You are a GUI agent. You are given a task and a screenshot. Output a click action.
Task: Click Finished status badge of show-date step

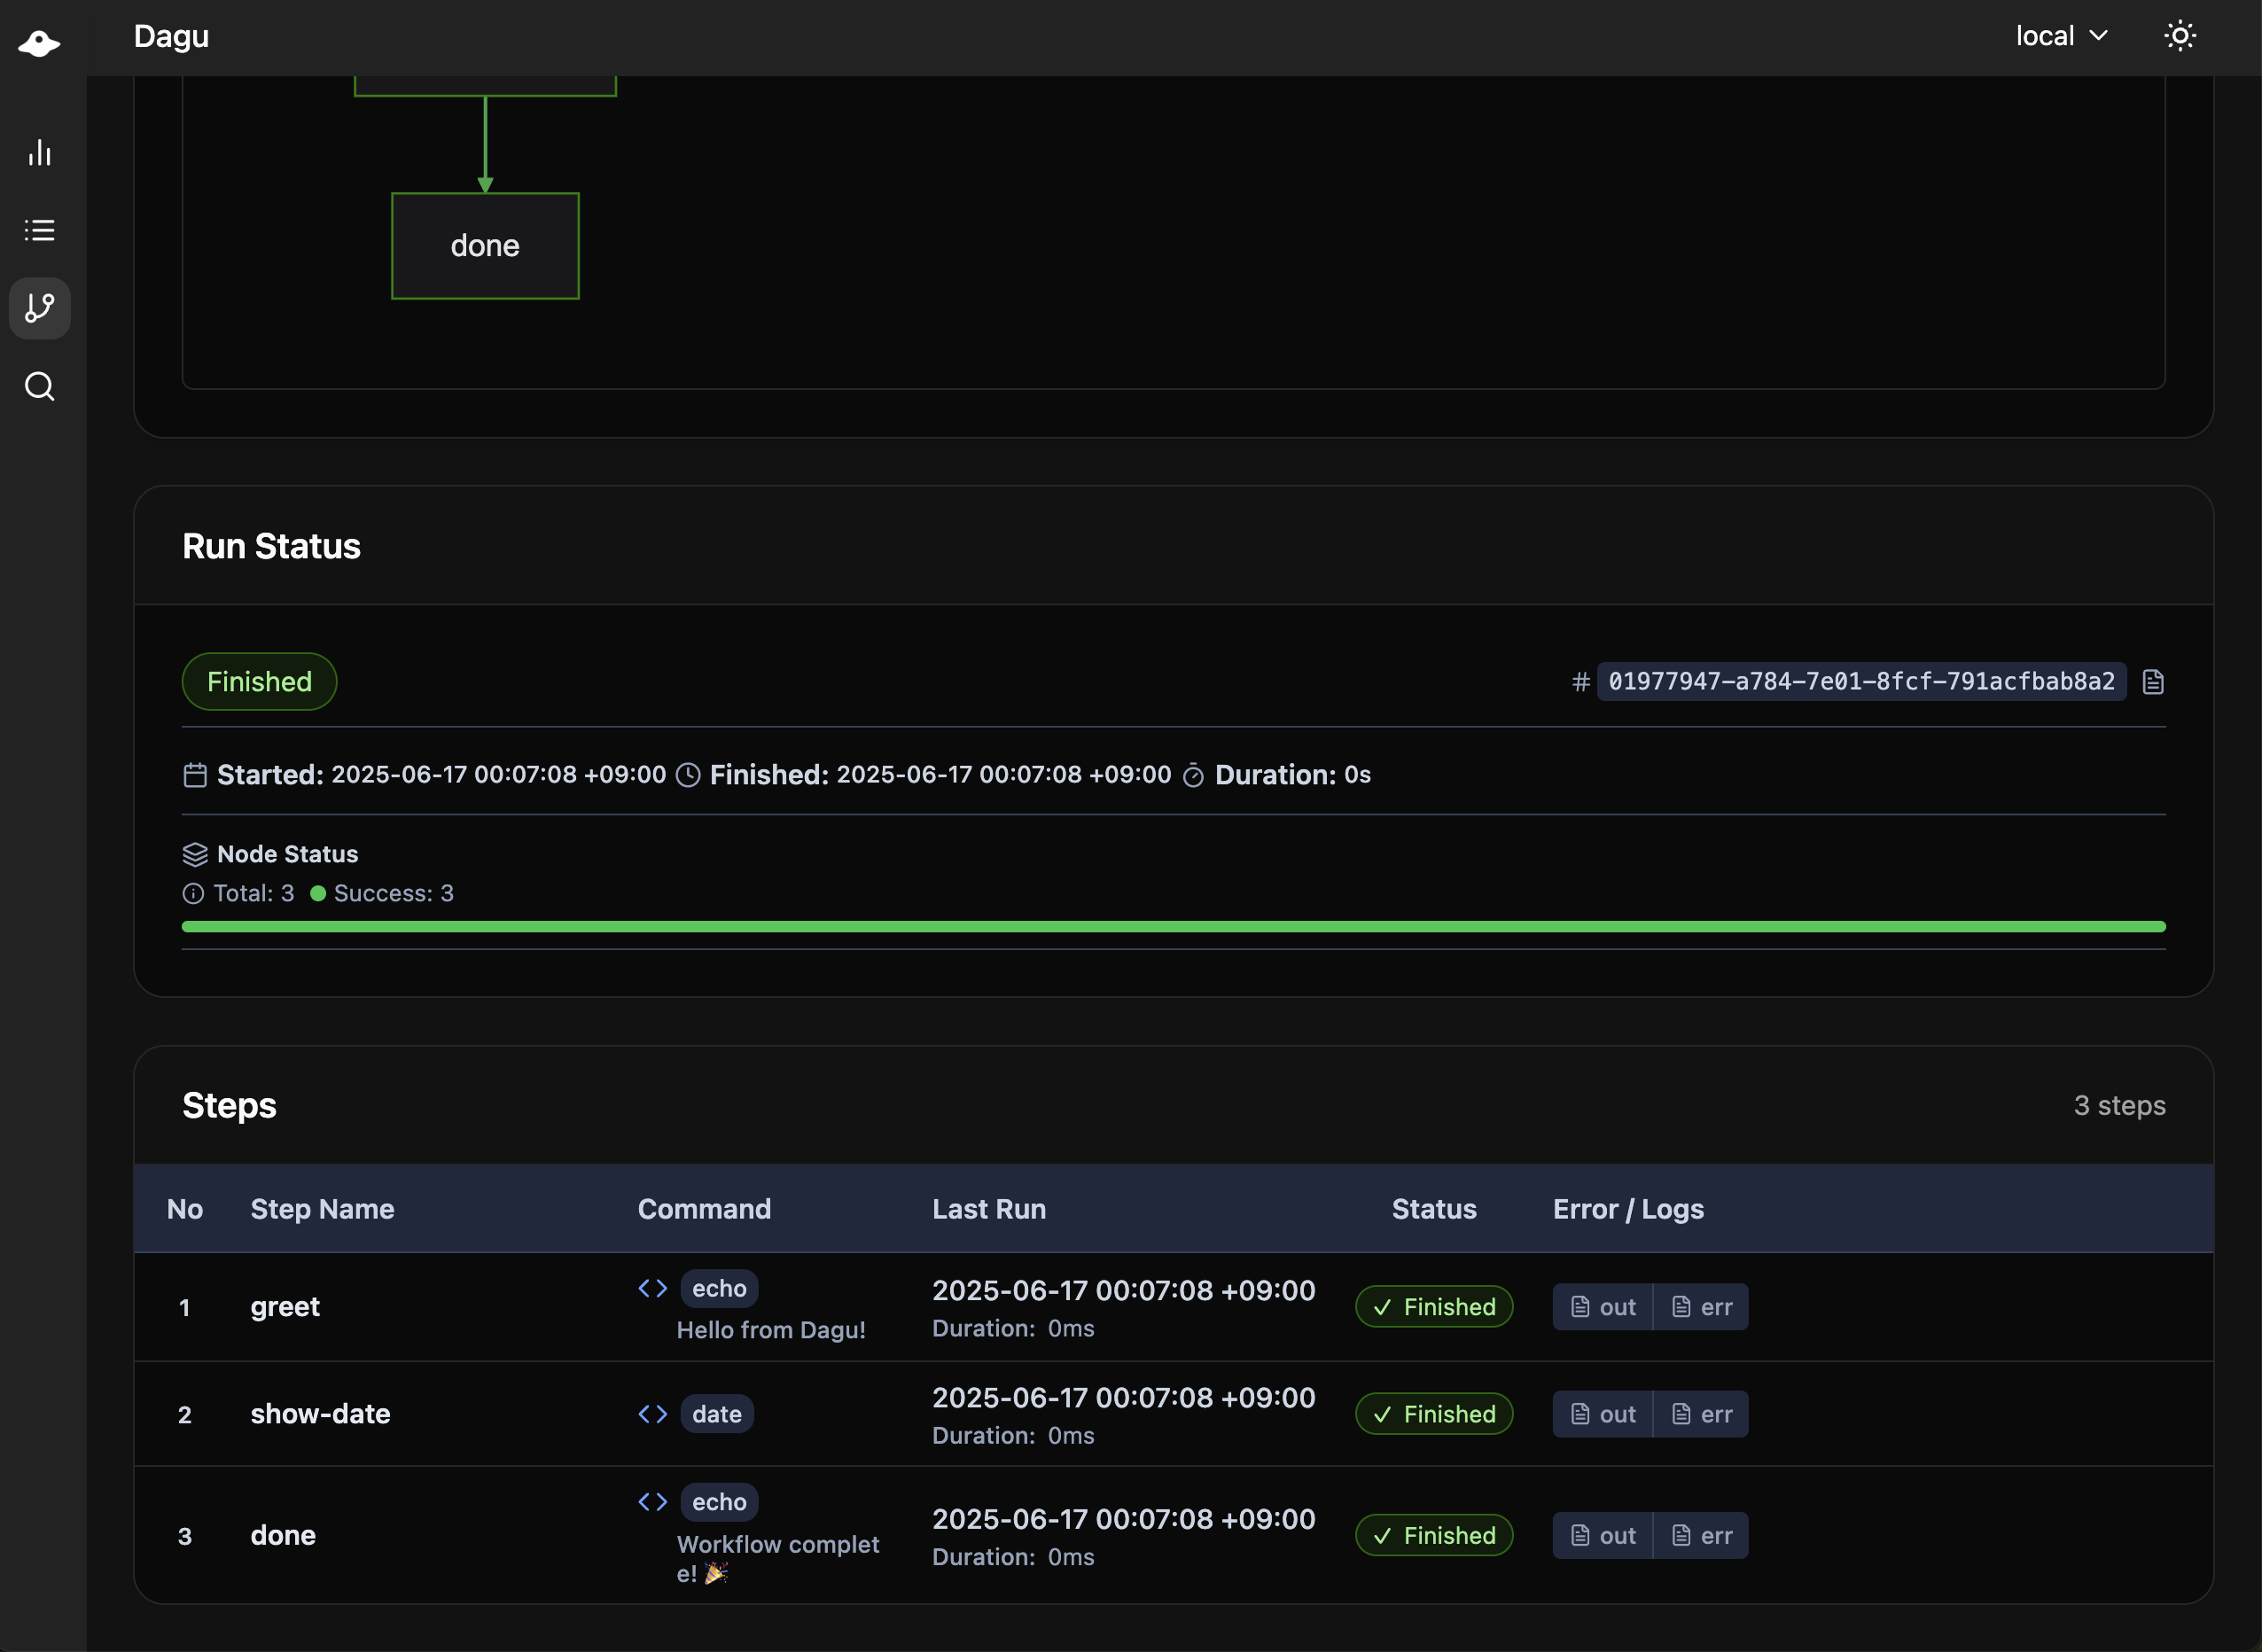(x=1434, y=1414)
